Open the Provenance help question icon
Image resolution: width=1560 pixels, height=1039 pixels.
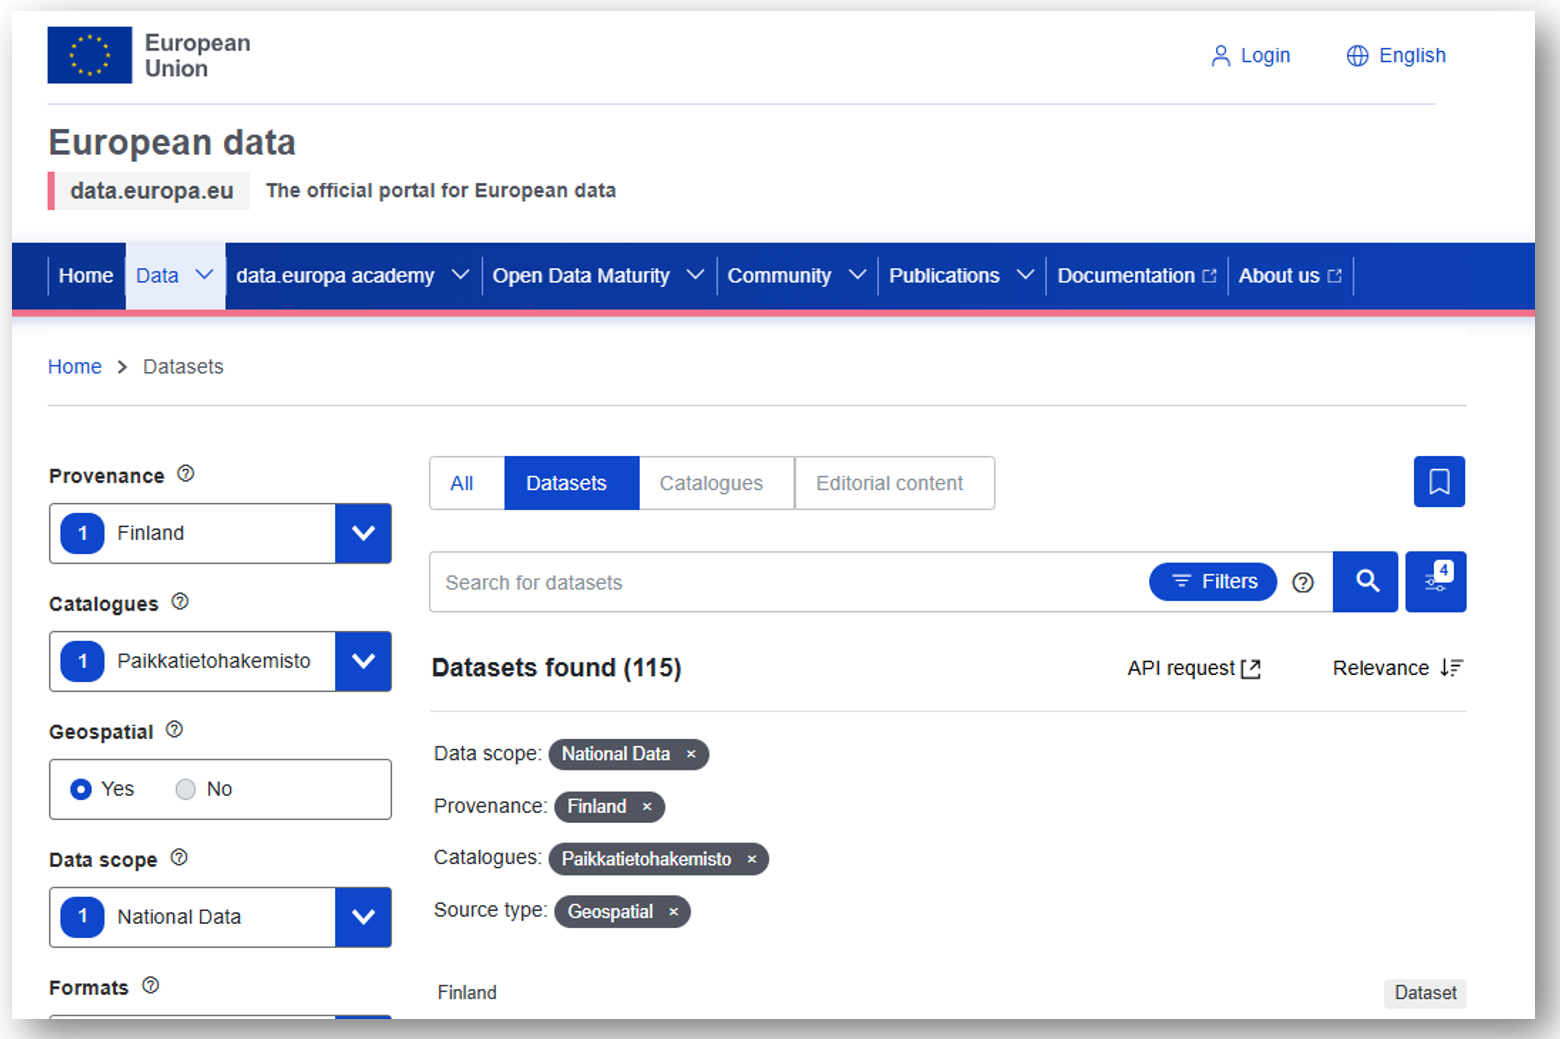(186, 474)
